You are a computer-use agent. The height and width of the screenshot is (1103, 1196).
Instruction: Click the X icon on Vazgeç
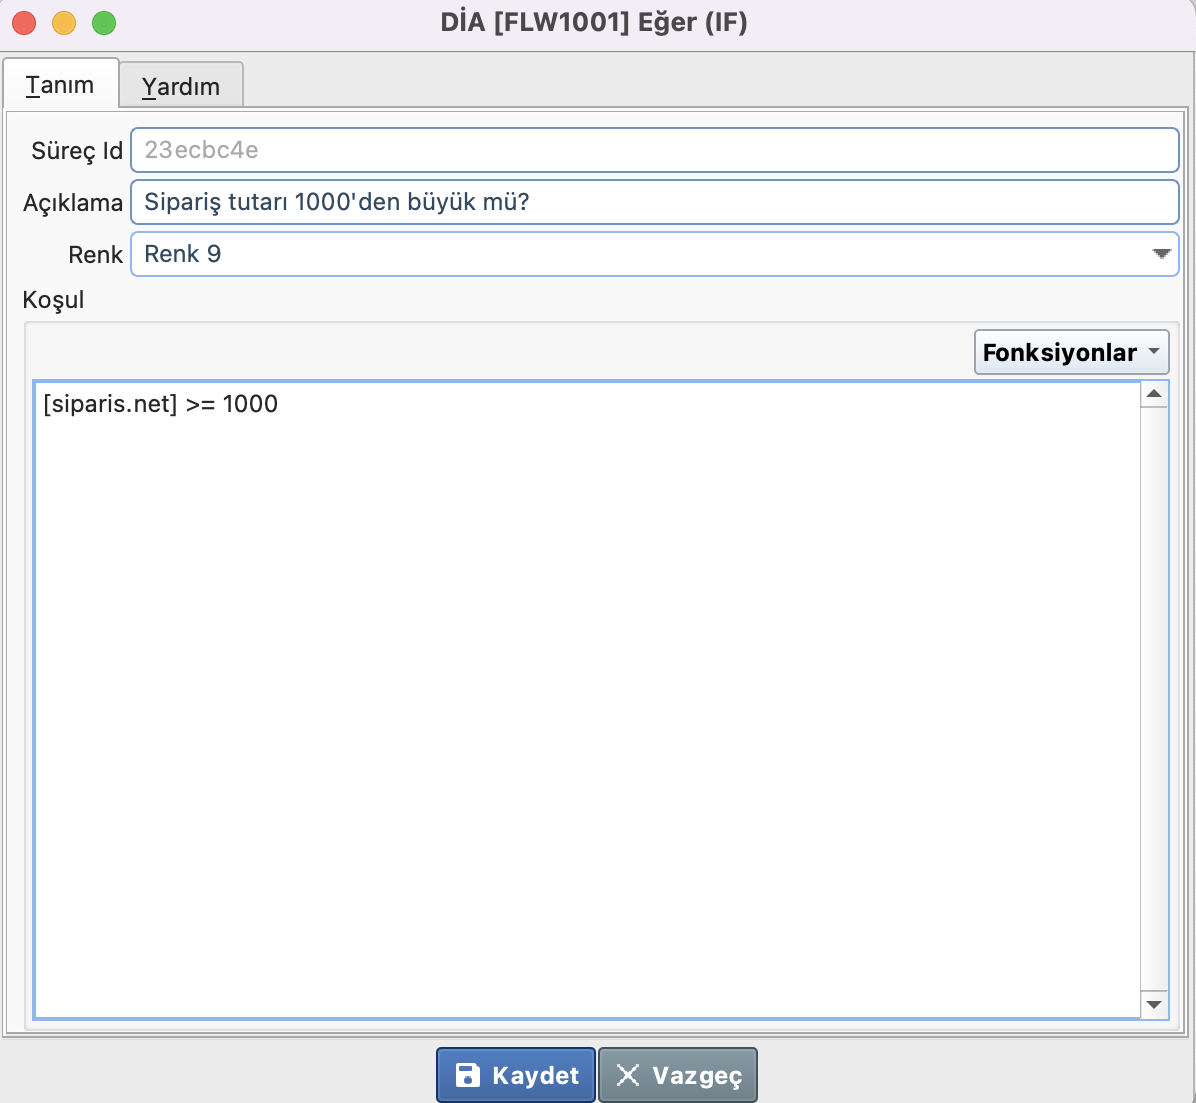click(x=627, y=1075)
